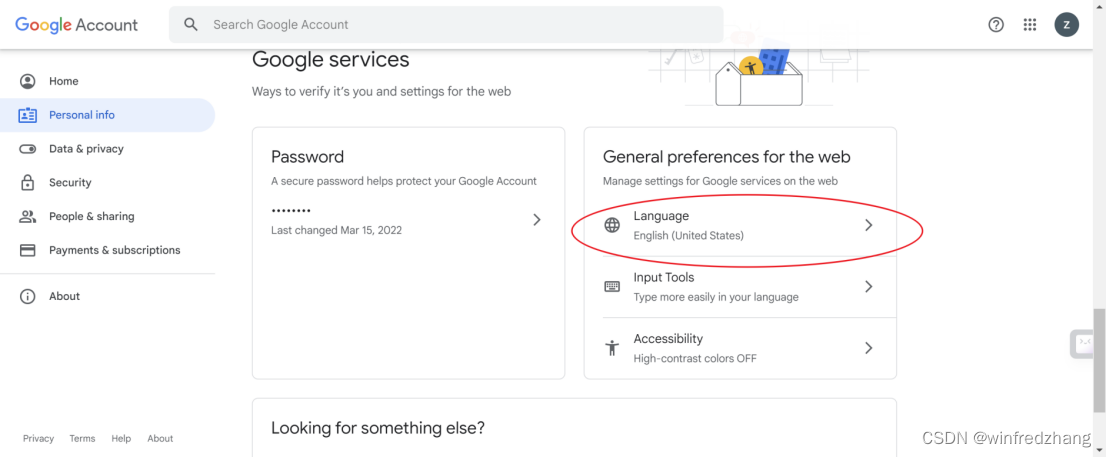
Task: Open People & sharing page
Action: click(x=91, y=216)
